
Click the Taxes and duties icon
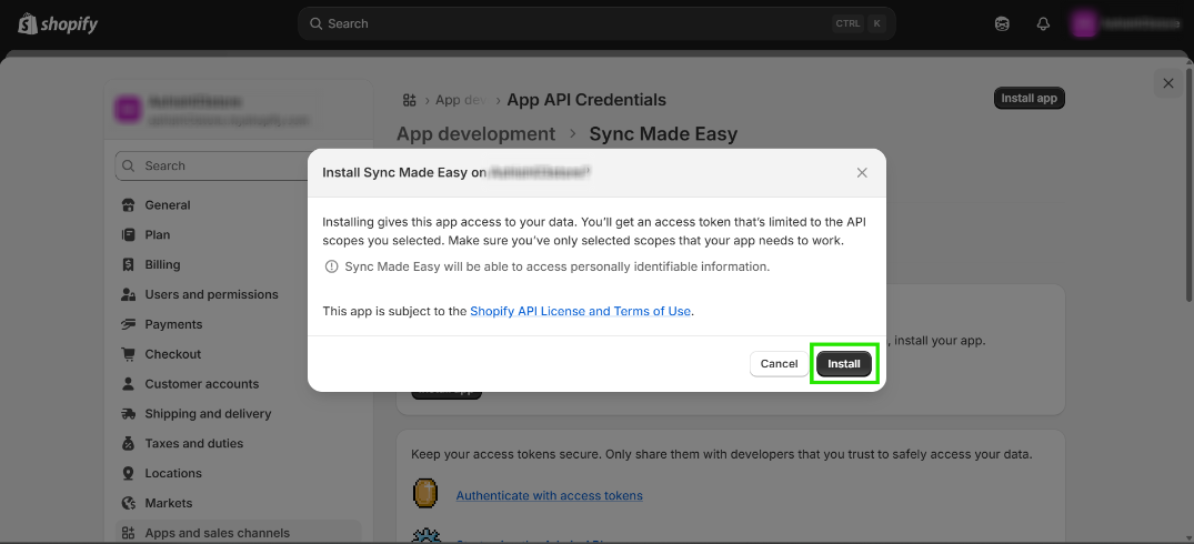click(129, 443)
